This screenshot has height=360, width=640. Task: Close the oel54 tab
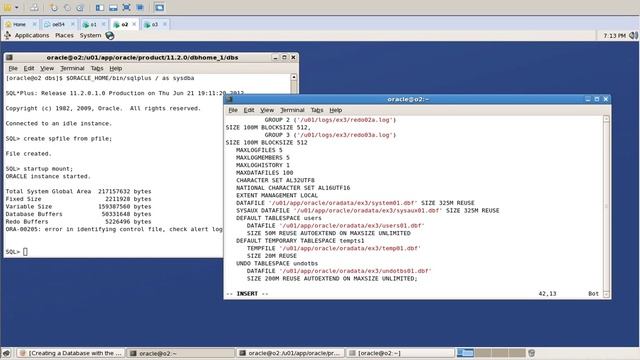tap(73, 24)
